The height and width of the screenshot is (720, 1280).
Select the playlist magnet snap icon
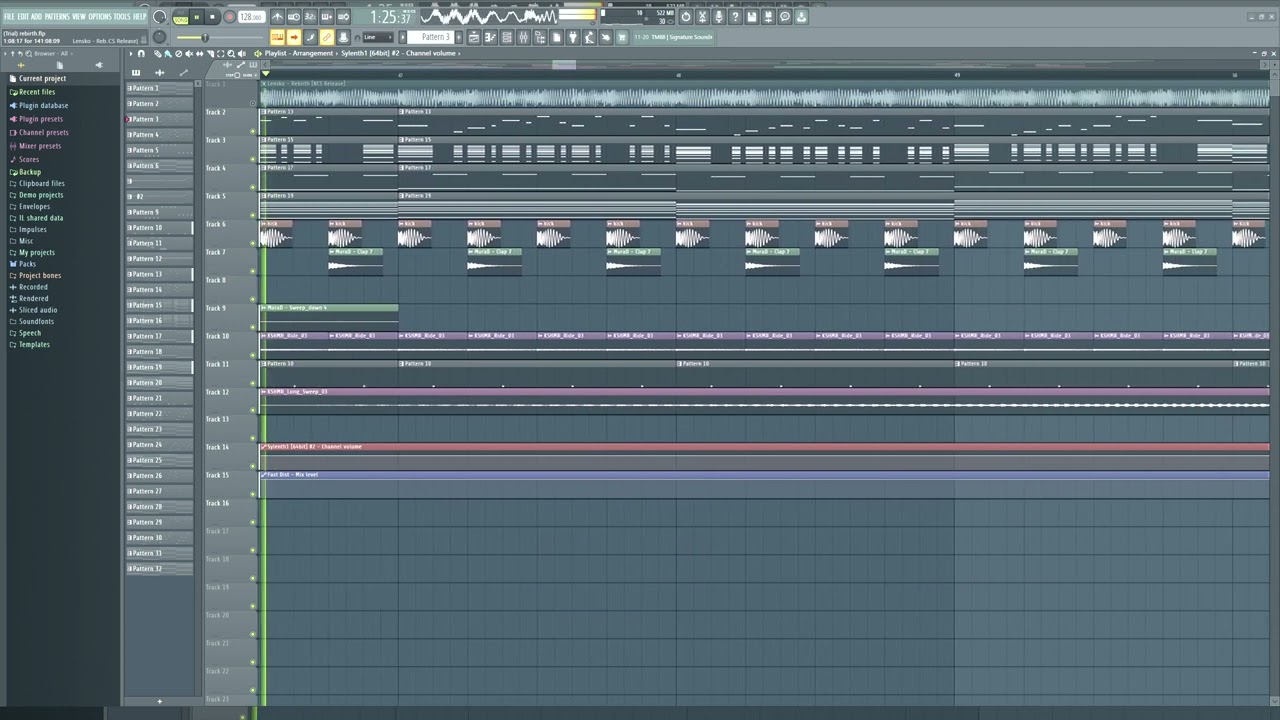point(141,53)
